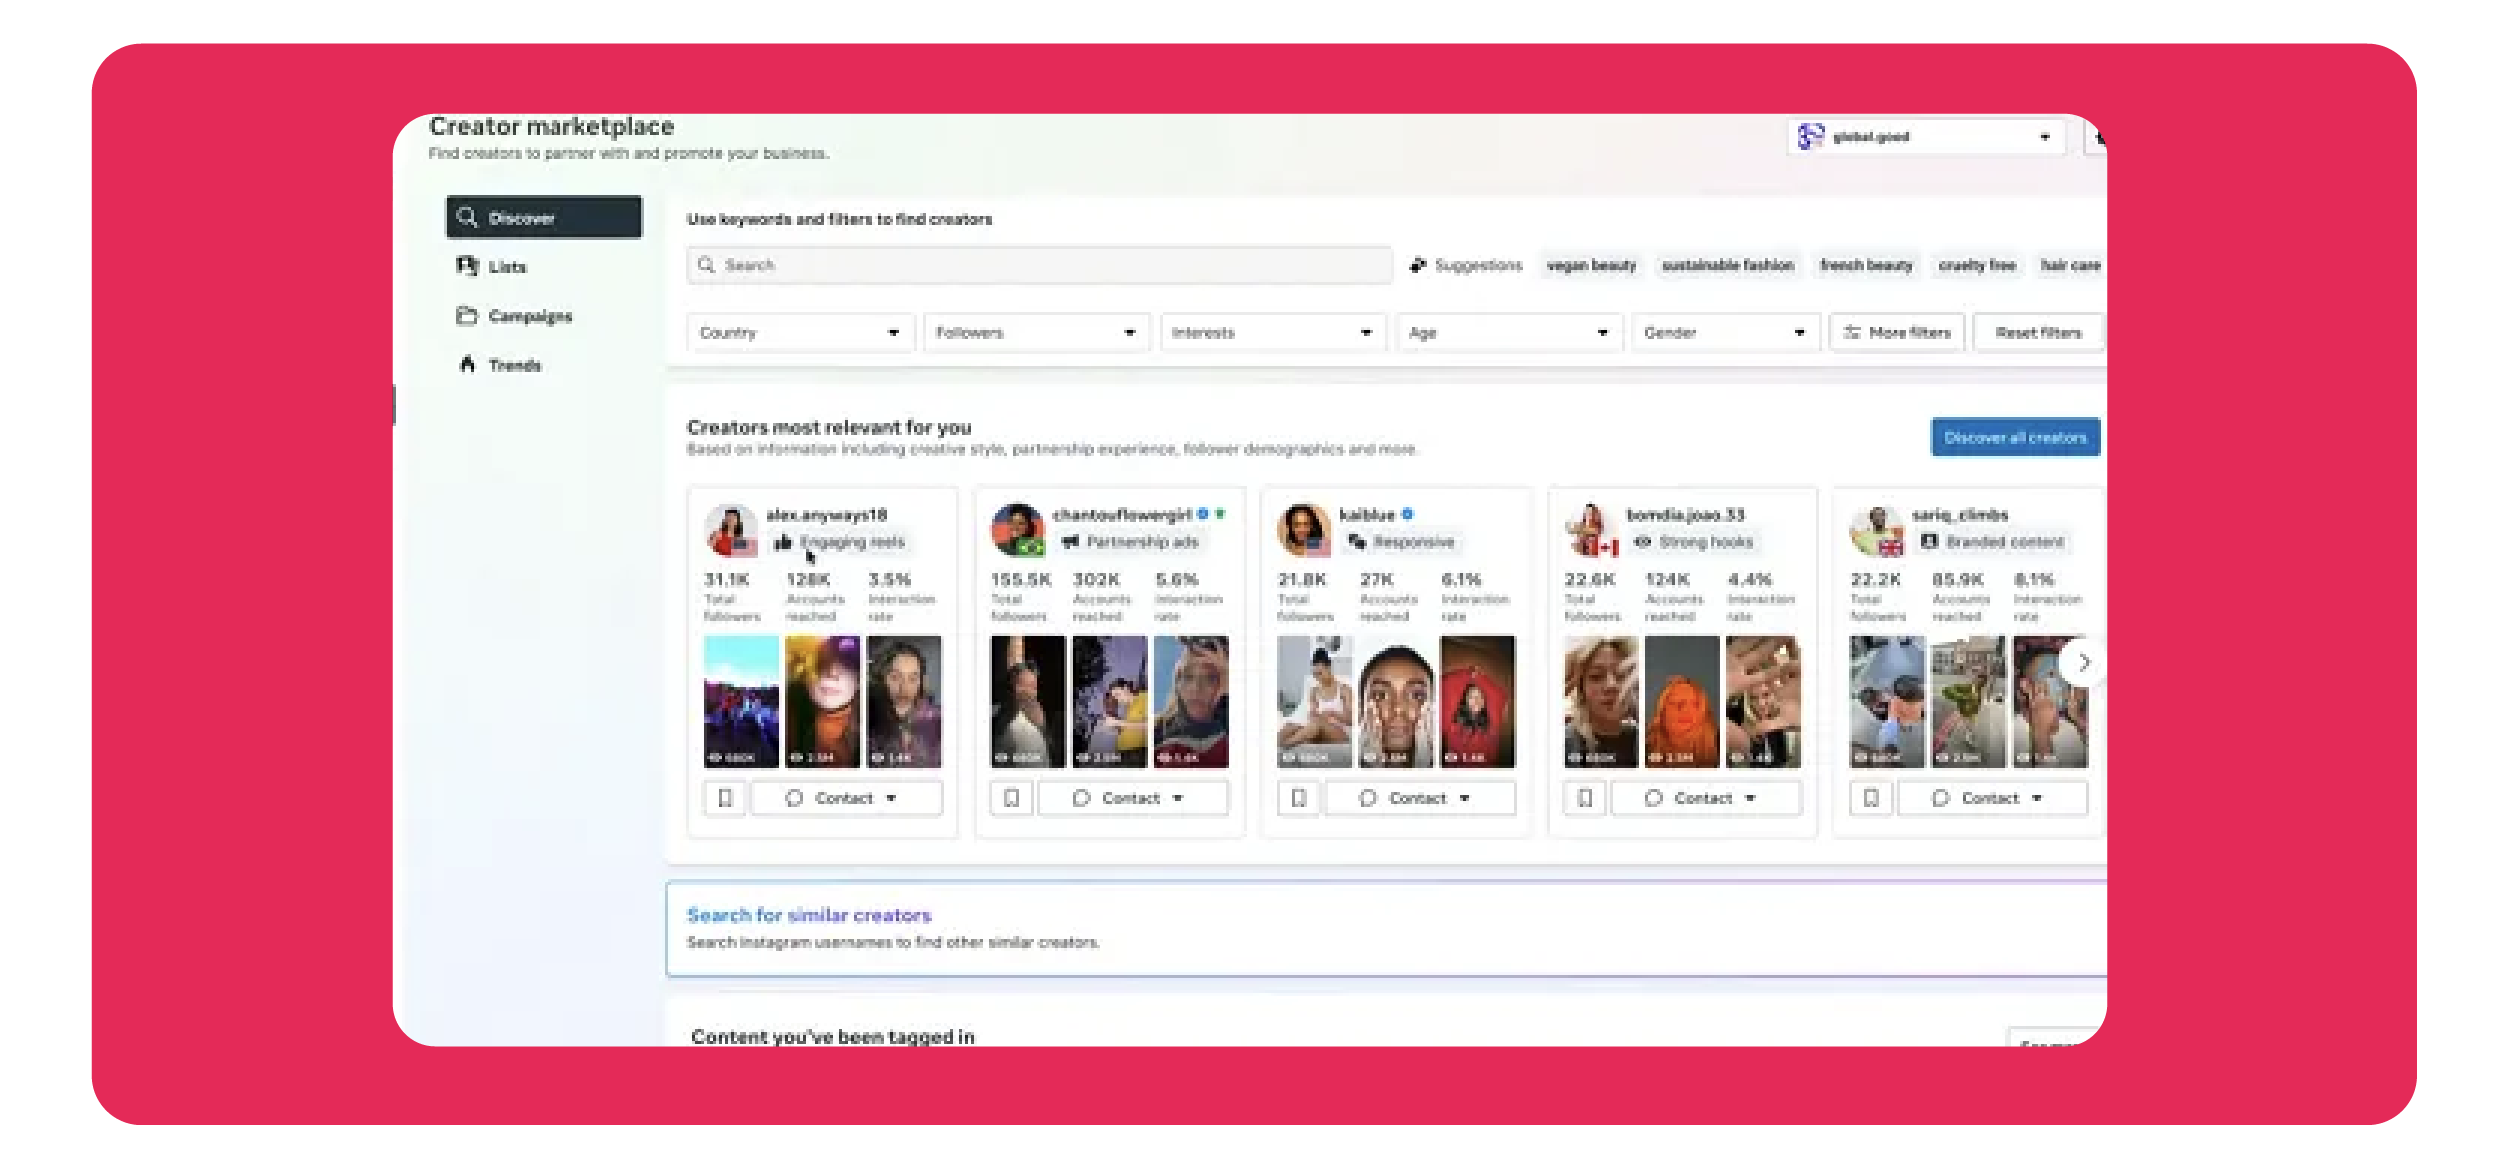Open the Lists section in sidebar
Viewport: 2500px width, 1165px height.
point(507,267)
